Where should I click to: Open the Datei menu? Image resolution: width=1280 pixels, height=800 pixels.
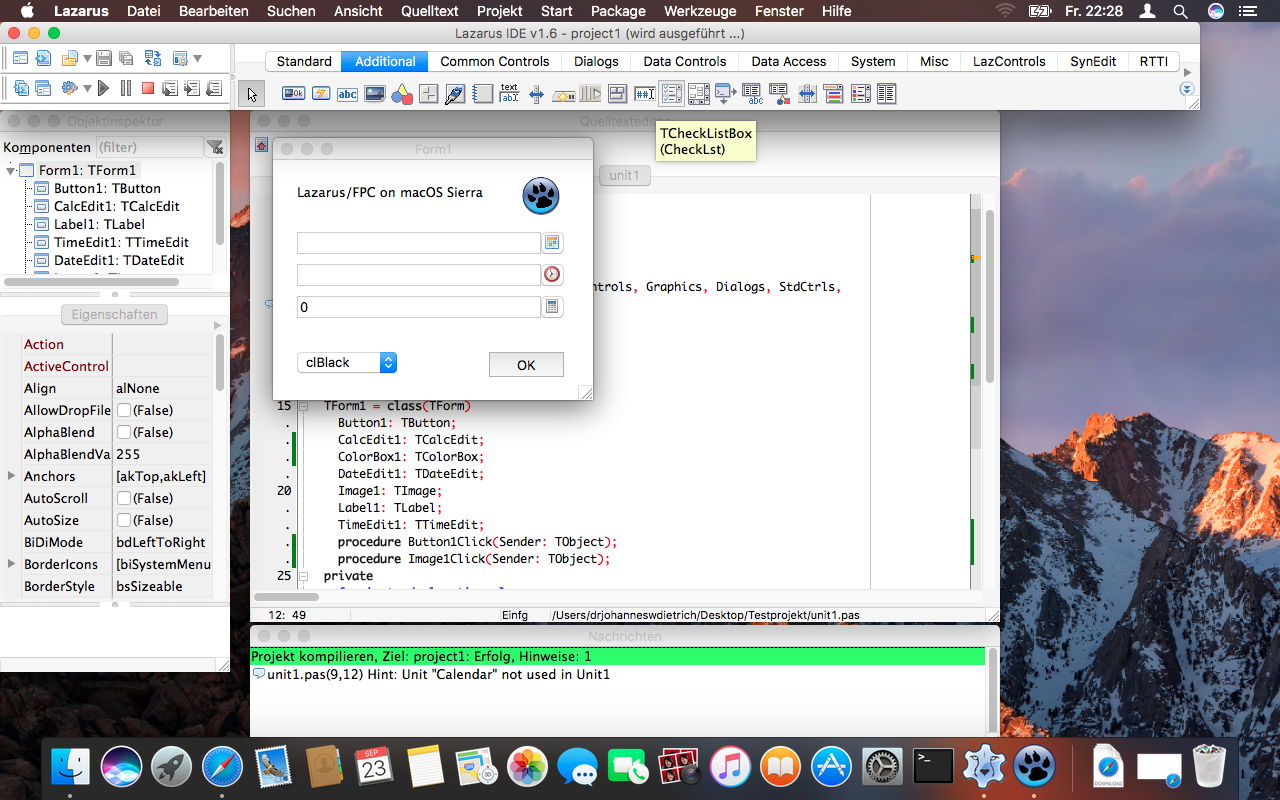coord(144,11)
